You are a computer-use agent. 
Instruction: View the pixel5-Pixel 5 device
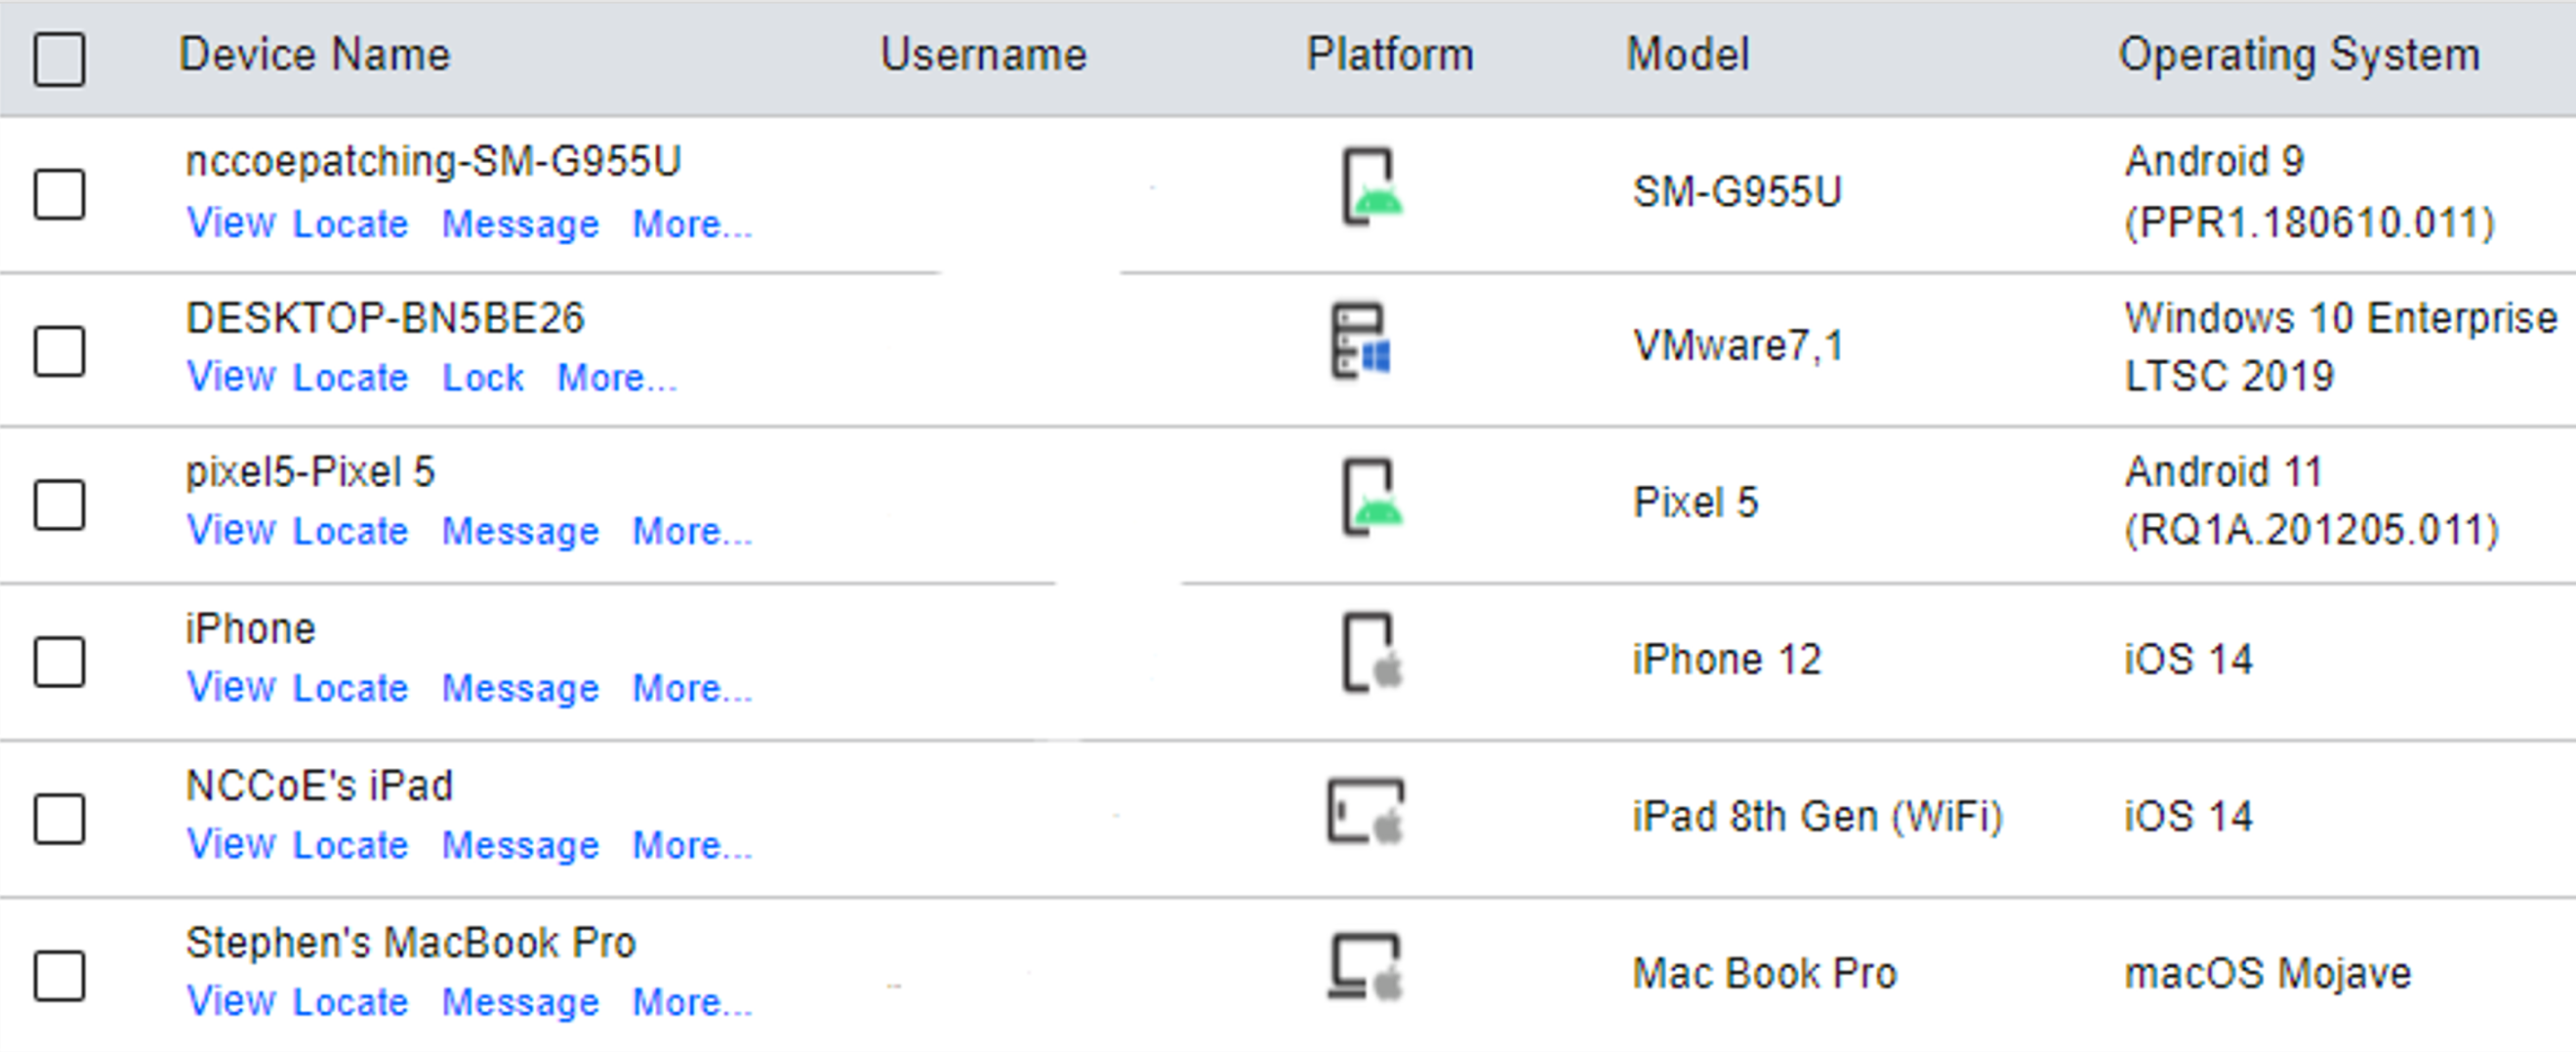231,532
